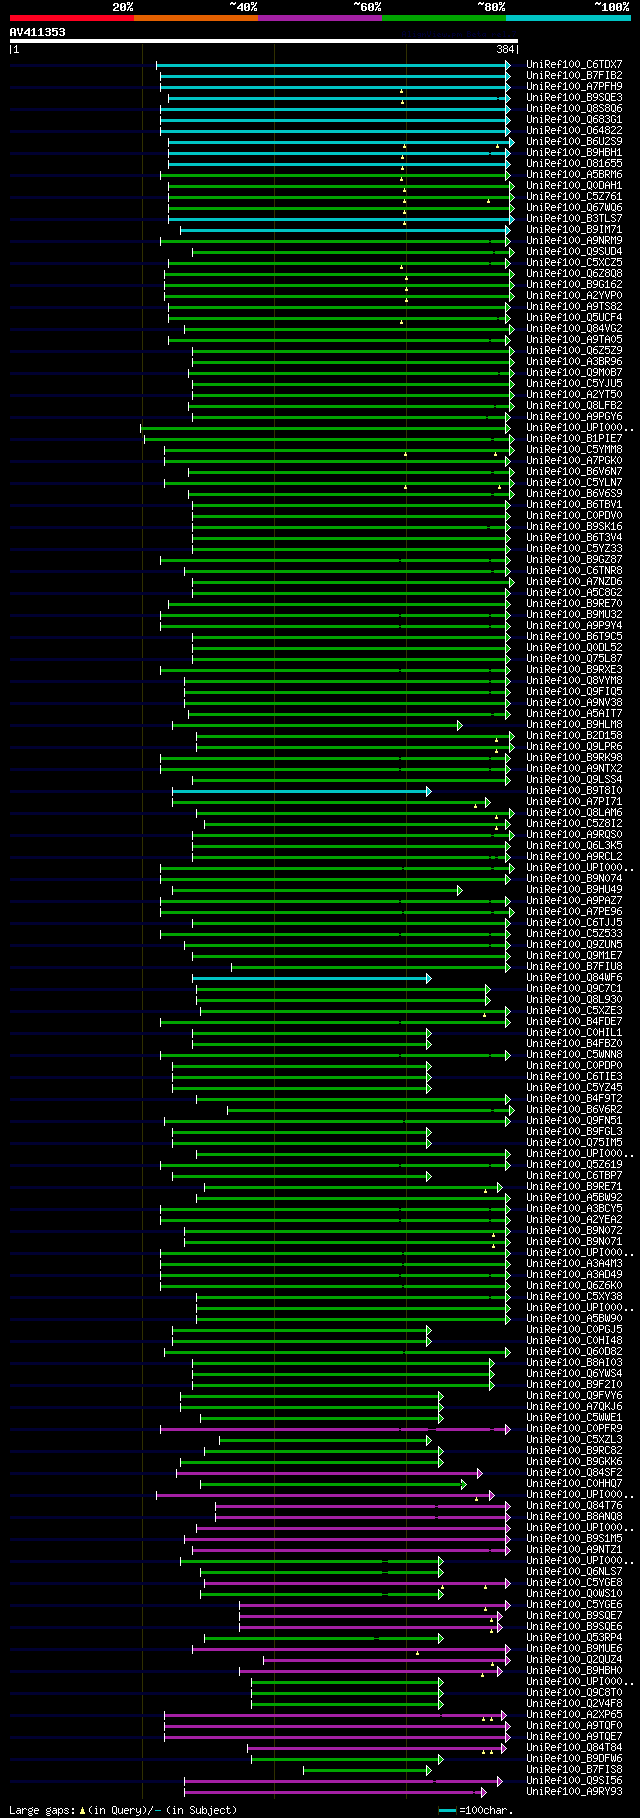This screenshot has height=1818, width=640.
Task: Select the UniRef100_B6U2S9 label
Action: 574,142
